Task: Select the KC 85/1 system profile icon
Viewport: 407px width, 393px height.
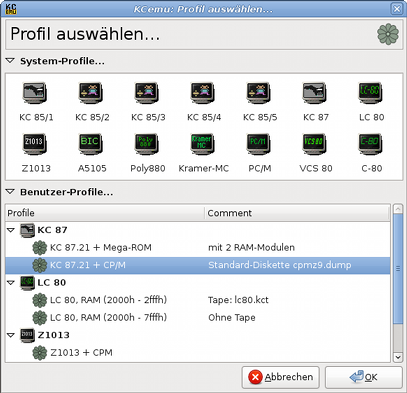Action: coord(35,93)
